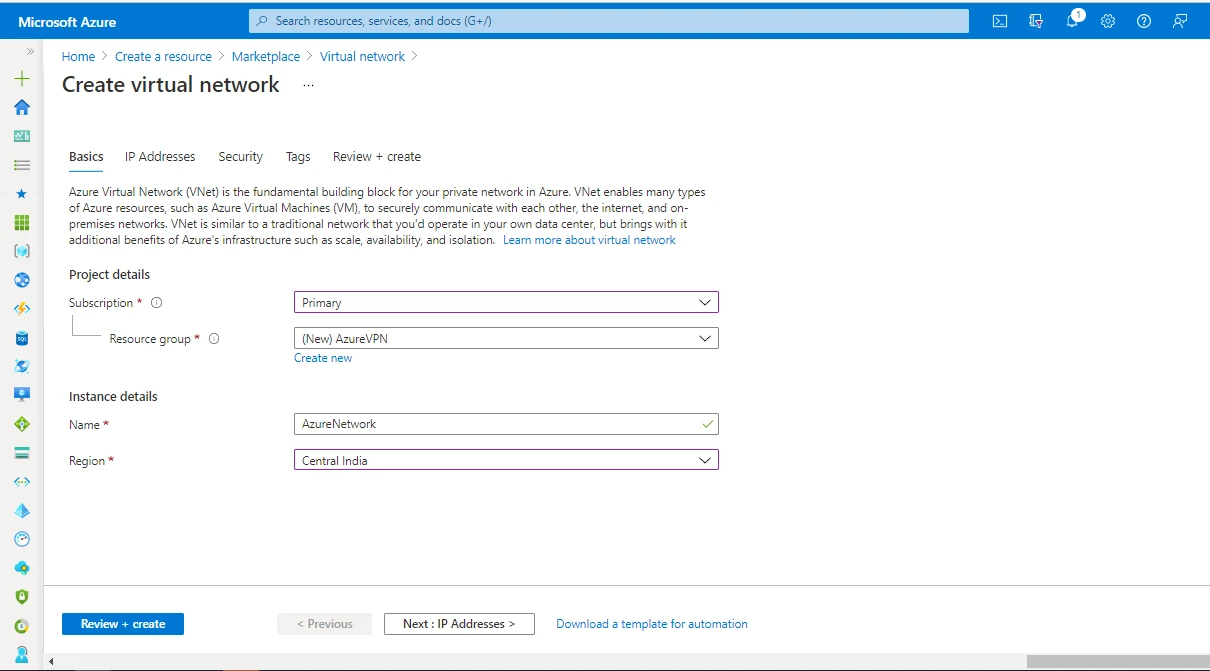Viewport: 1210px width, 671px height.
Task: Click the Review + create button
Action: pos(122,623)
